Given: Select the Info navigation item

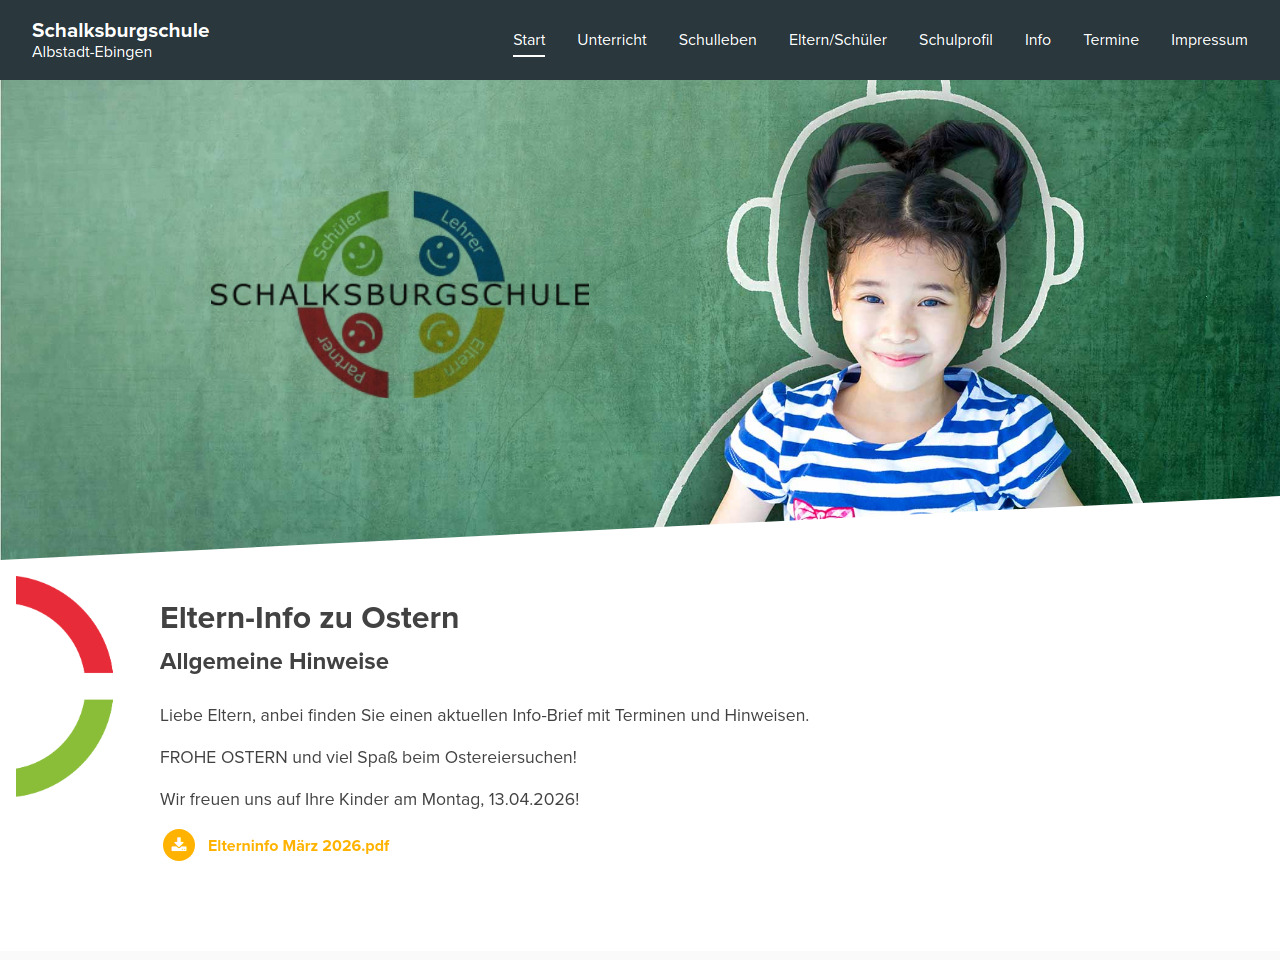Looking at the screenshot, I should (1038, 40).
